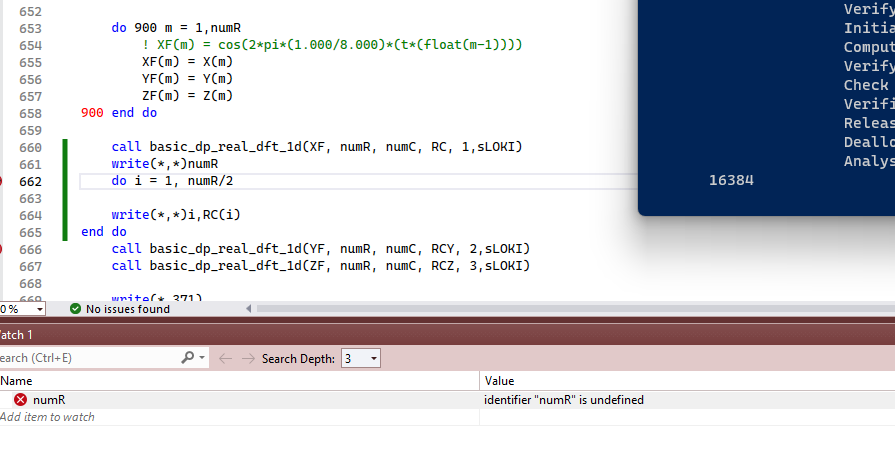The width and height of the screenshot is (895, 468).
Task: Click the 'write(*,*)numR' line
Action: (165, 164)
